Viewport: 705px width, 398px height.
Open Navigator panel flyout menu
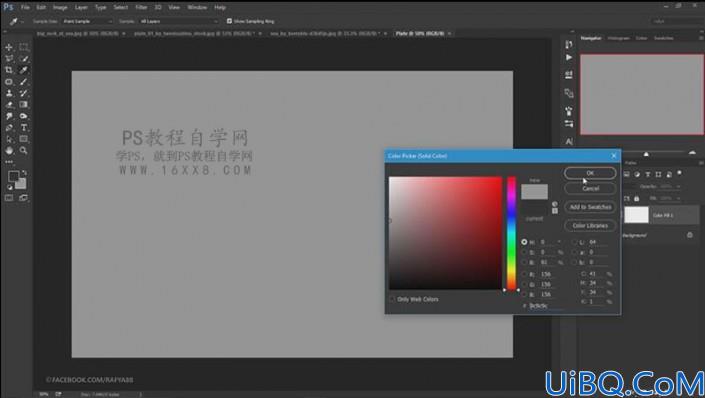click(x=701, y=38)
